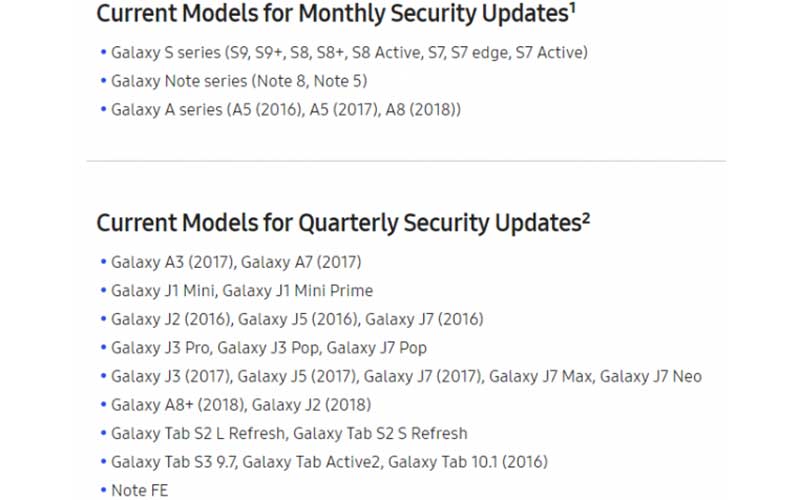Click the horizontal divider between sections

(406, 161)
